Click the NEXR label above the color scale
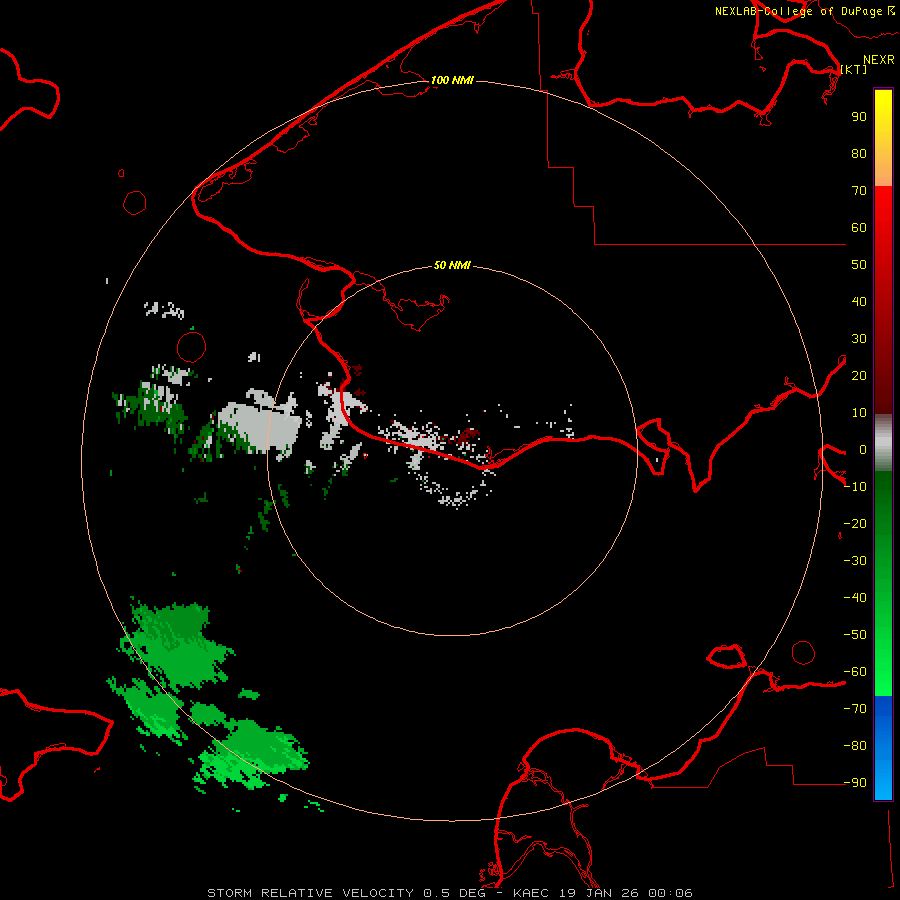Viewport: 900px width, 900px height. click(x=879, y=60)
